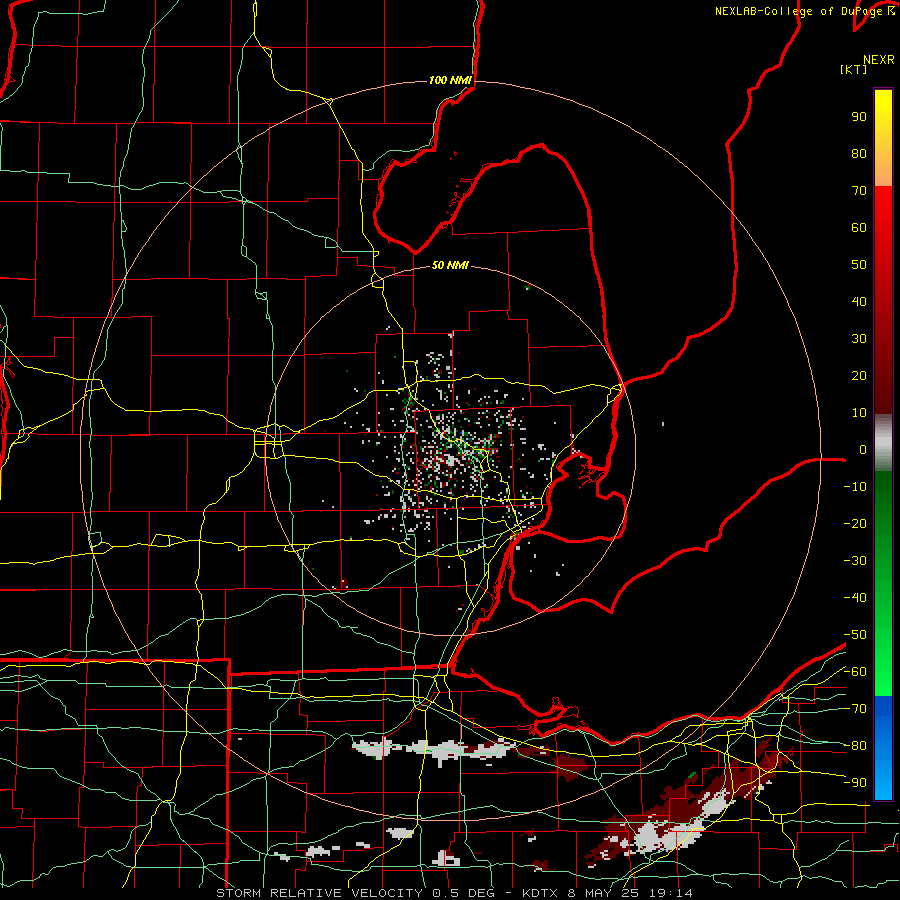Pick the red segment of the color bar
This screenshot has height=900, width=900.
point(883,300)
